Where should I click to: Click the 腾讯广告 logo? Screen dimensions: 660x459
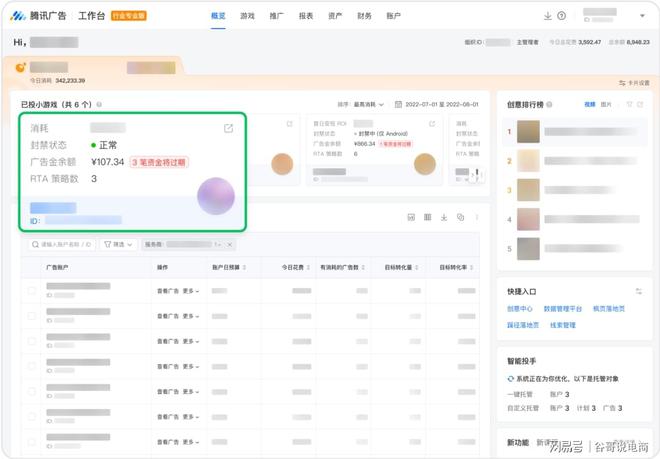point(39,16)
